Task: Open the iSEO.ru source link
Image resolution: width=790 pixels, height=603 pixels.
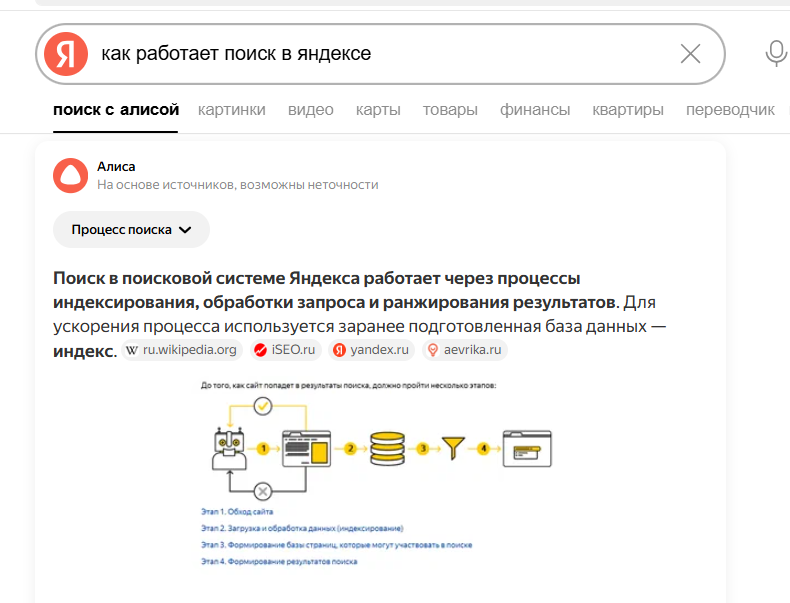Action: (285, 350)
